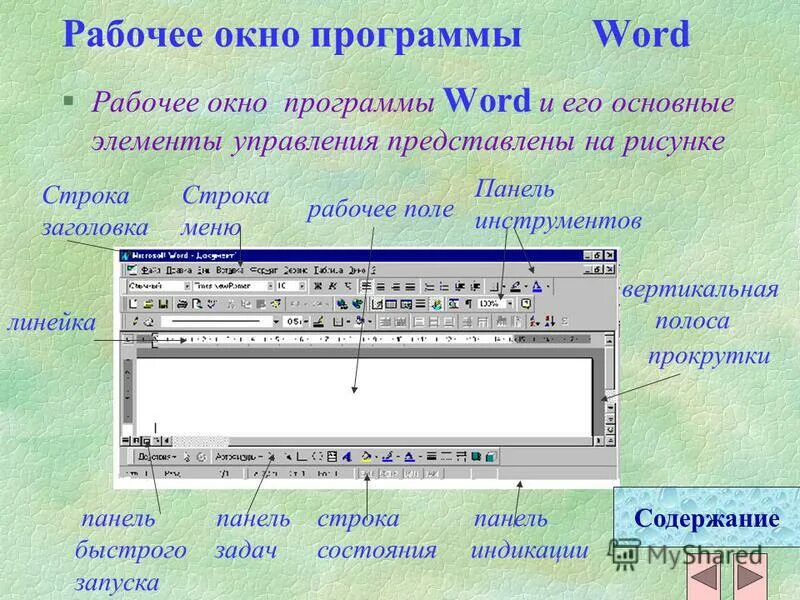This screenshot has width=800, height=600.
Task: Toggle ИСПР track changes in status bar
Action: point(389,474)
